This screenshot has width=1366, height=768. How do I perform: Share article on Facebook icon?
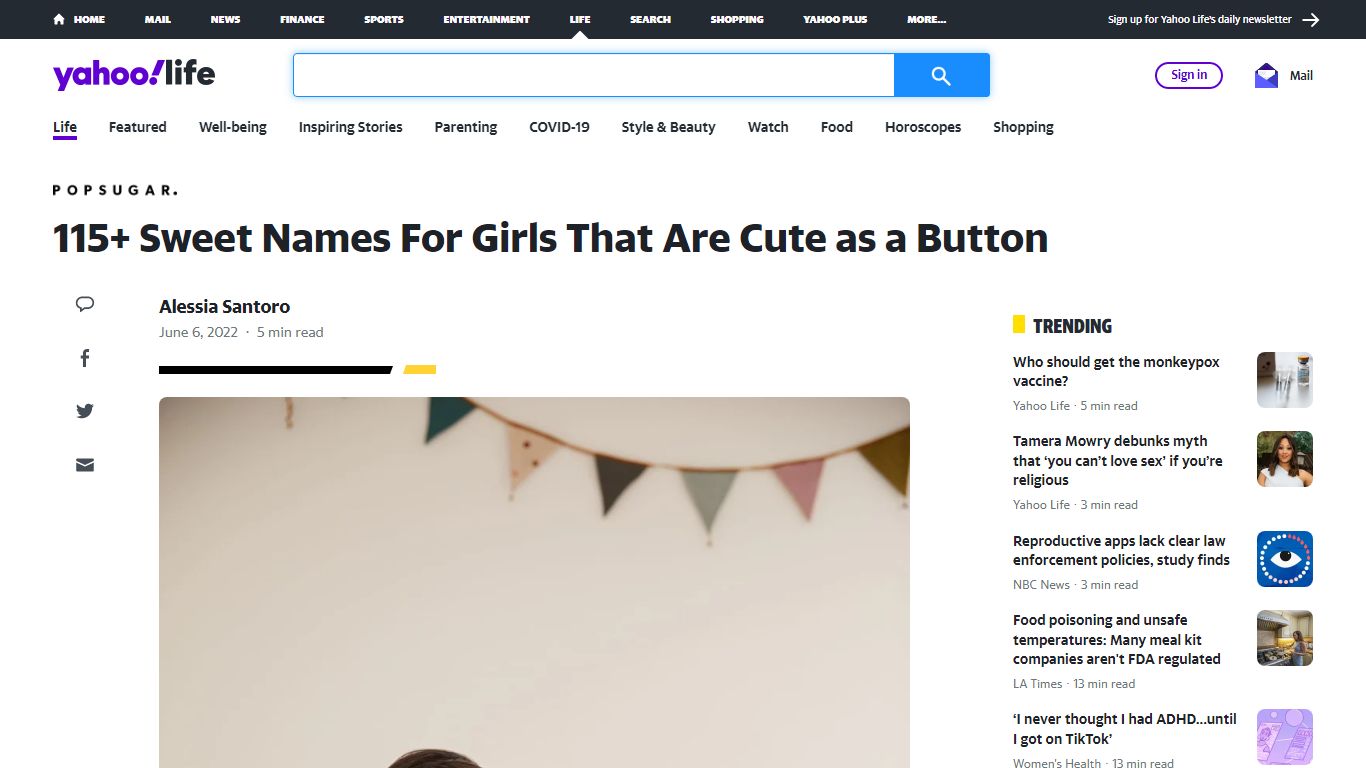tap(85, 358)
